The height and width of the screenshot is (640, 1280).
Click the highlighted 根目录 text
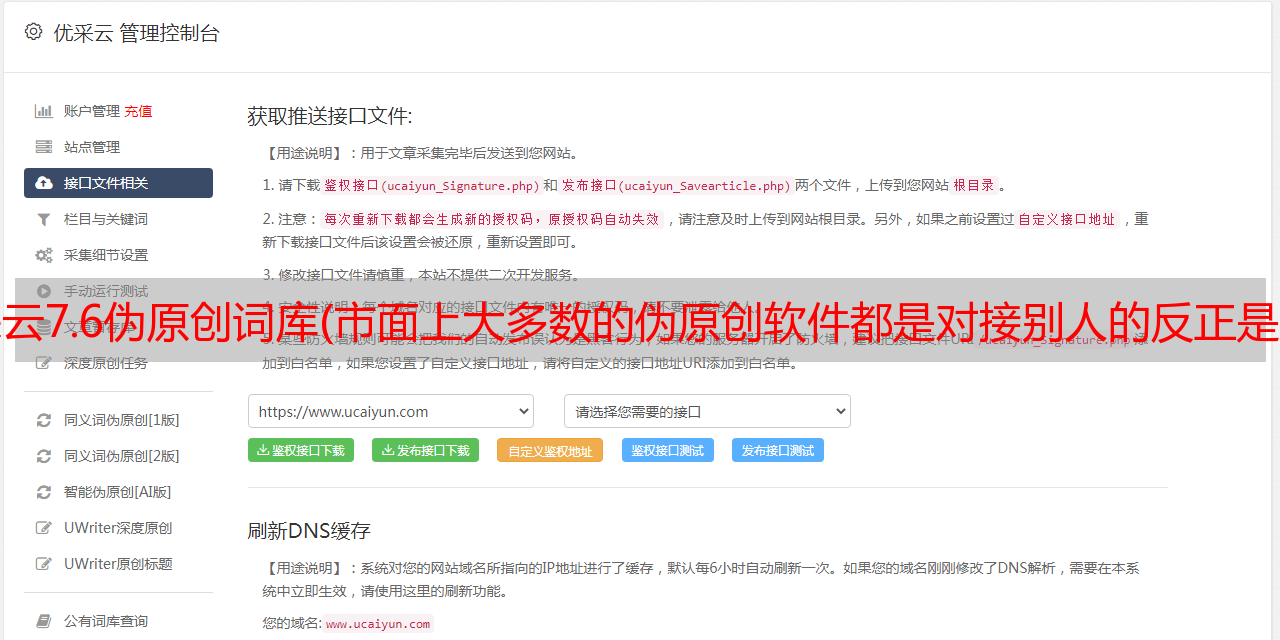tap(974, 186)
